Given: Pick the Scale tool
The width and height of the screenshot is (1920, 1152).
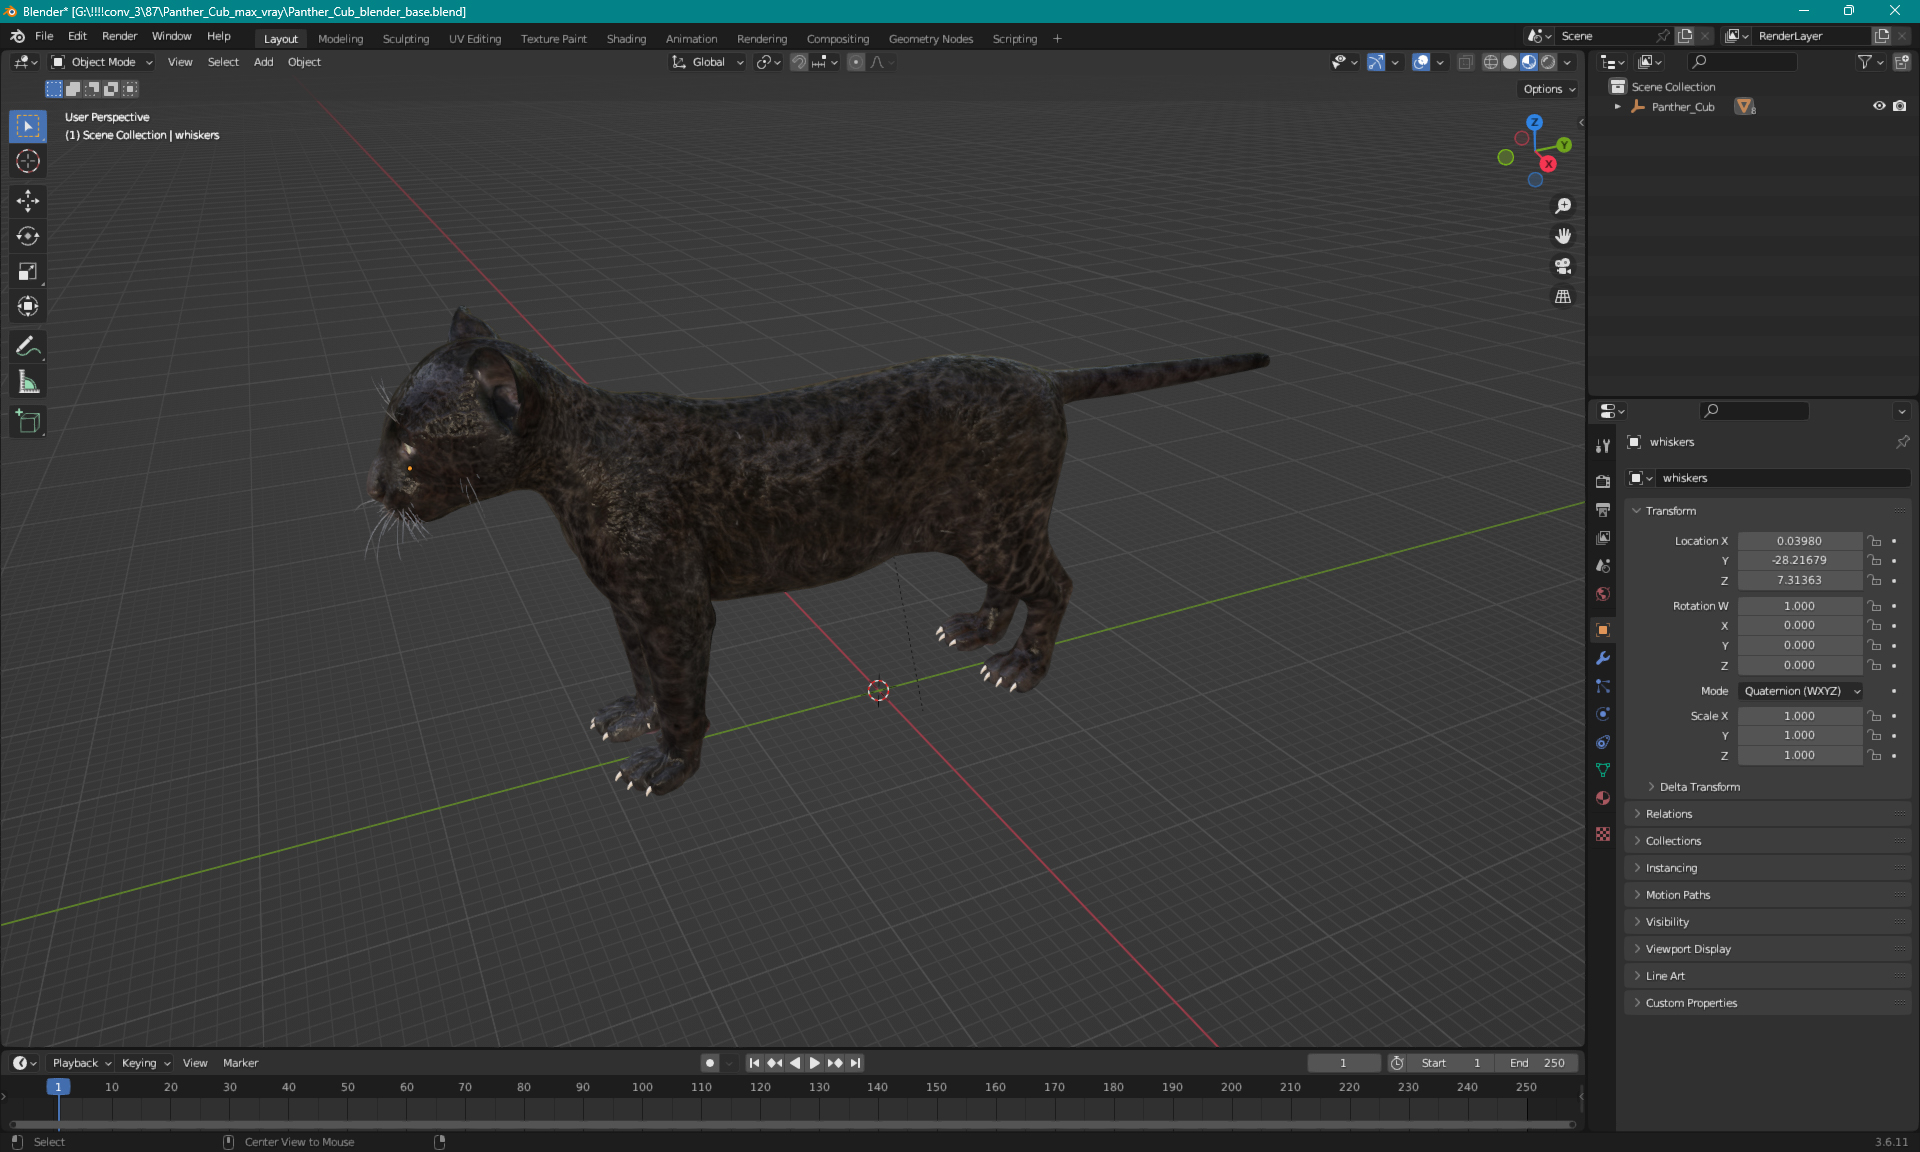Looking at the screenshot, I should (x=28, y=271).
